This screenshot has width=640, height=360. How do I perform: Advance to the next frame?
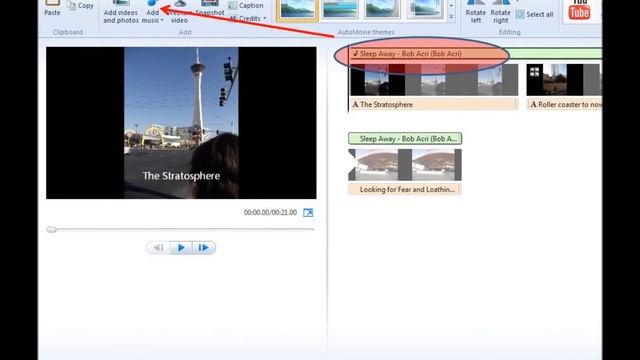203,248
